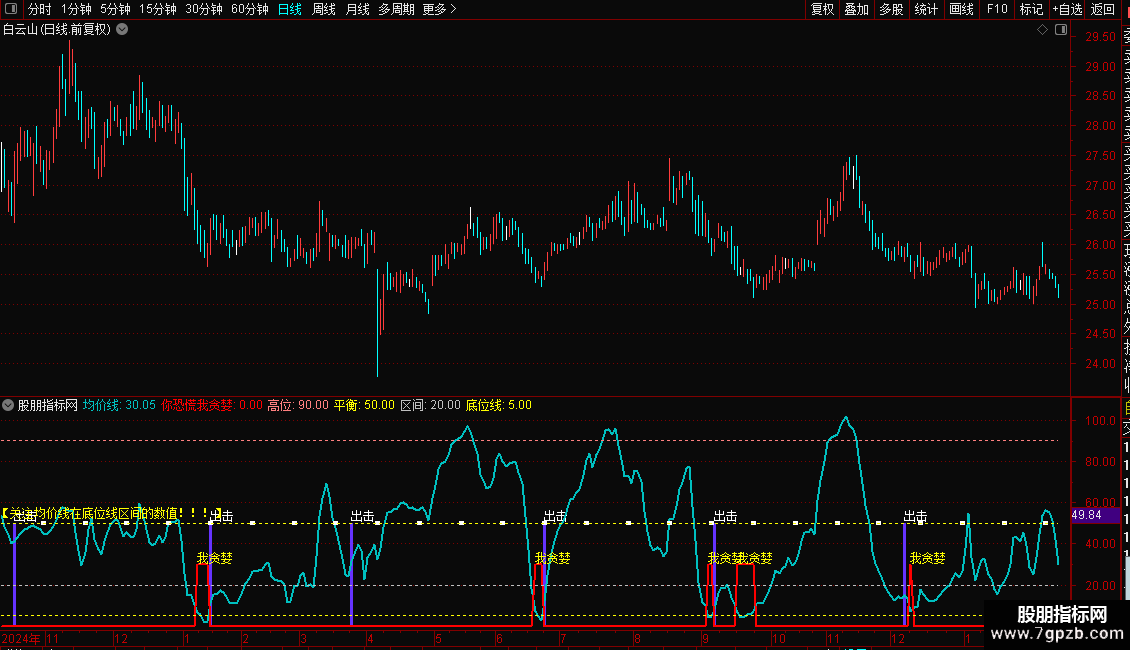The image size is (1130, 650).
Task: Add stock via +自选 button
Action: pos(1067,9)
